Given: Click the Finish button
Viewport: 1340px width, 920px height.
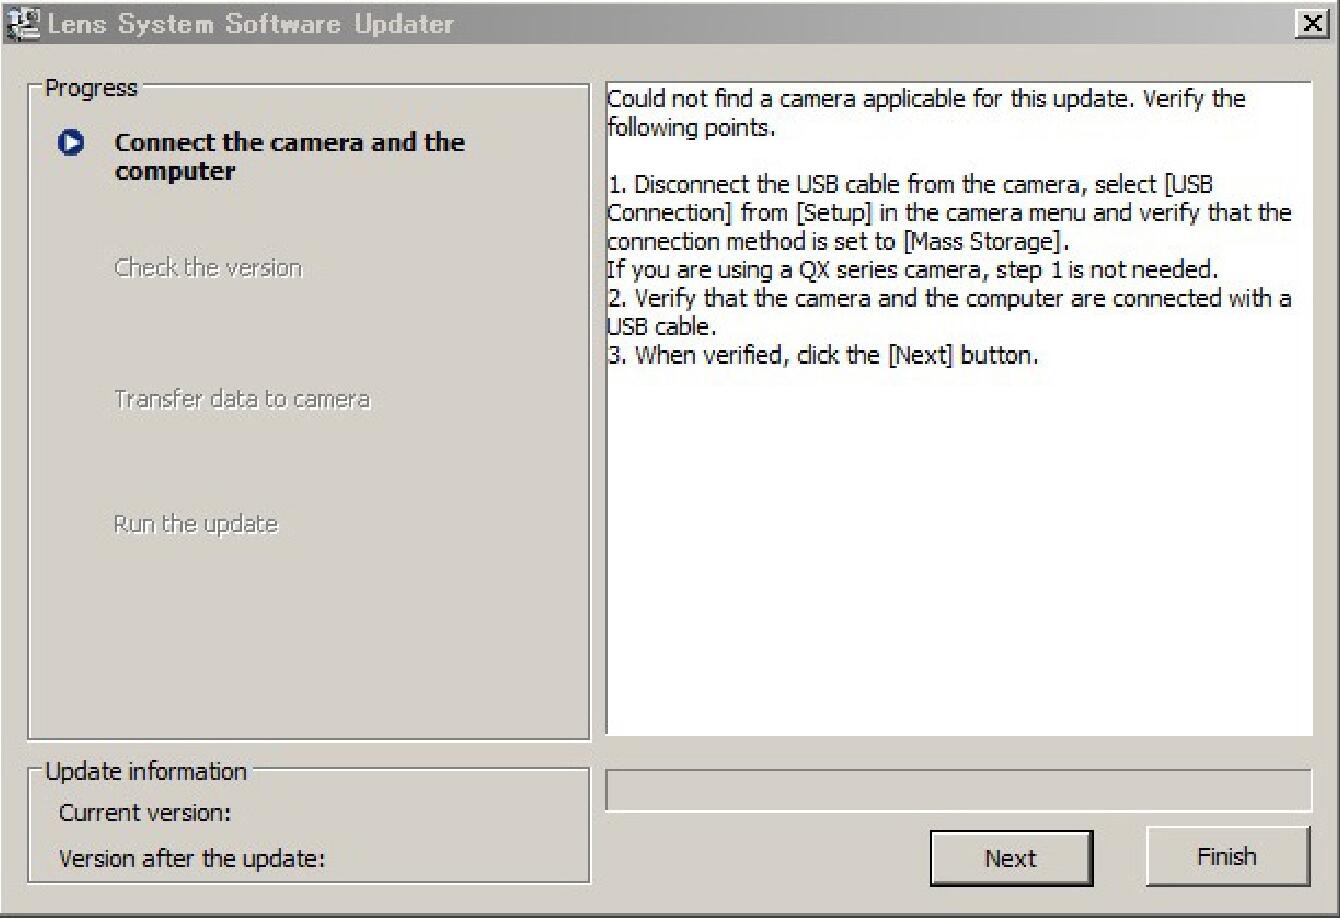Looking at the screenshot, I should point(1227,857).
